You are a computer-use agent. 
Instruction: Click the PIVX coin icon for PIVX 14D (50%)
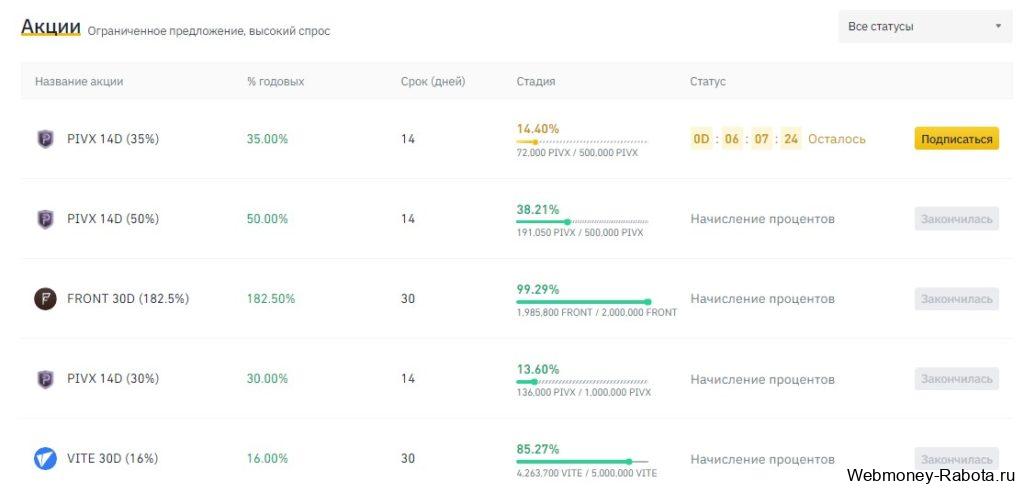coord(45,219)
